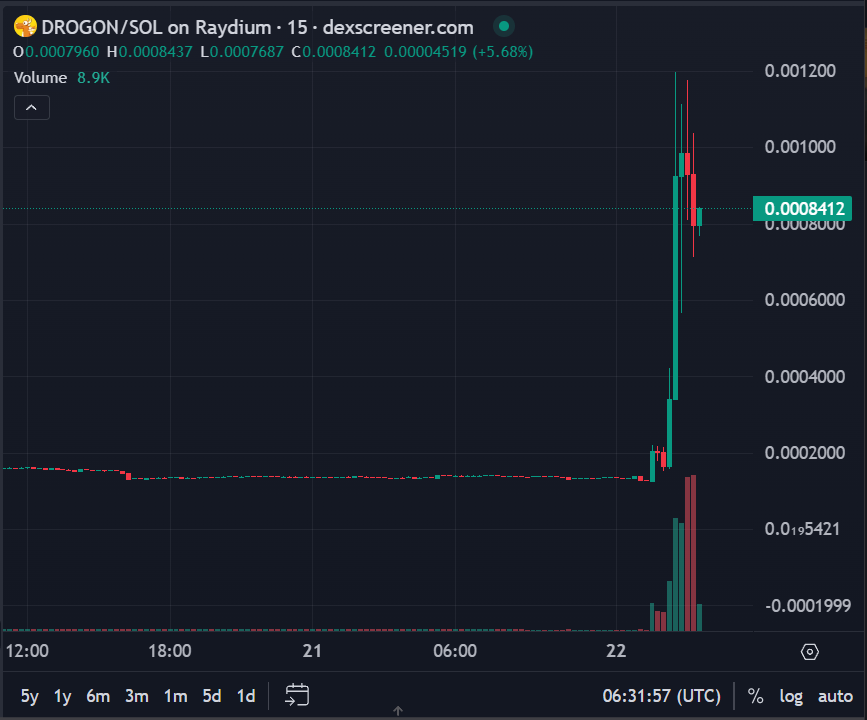Image resolution: width=867 pixels, height=720 pixels.
Task: Click the Volume indicator label
Action: click(40, 78)
